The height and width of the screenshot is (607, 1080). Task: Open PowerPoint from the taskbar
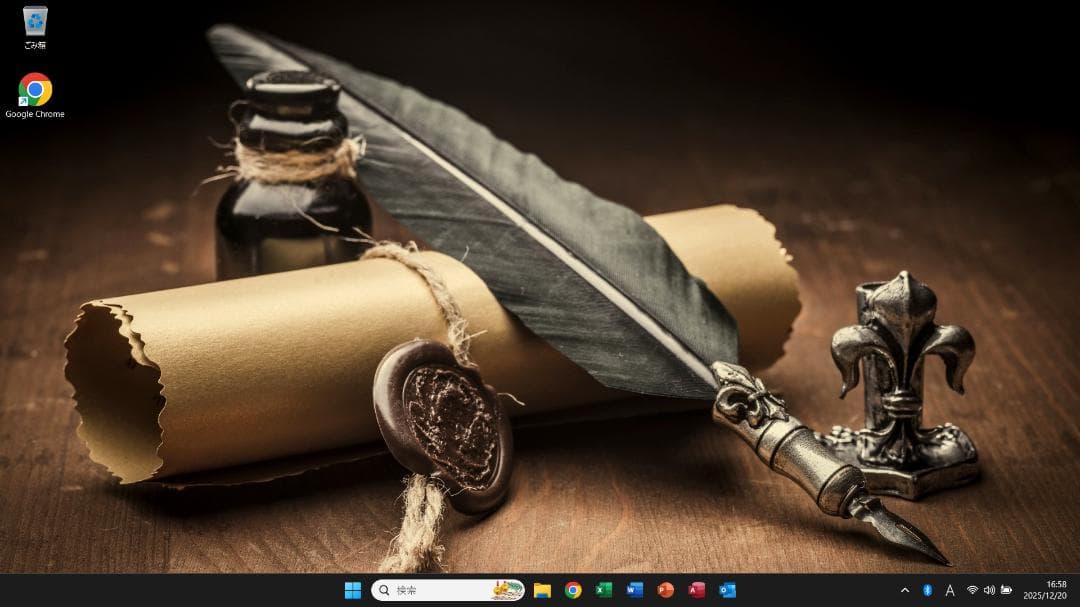tap(665, 590)
